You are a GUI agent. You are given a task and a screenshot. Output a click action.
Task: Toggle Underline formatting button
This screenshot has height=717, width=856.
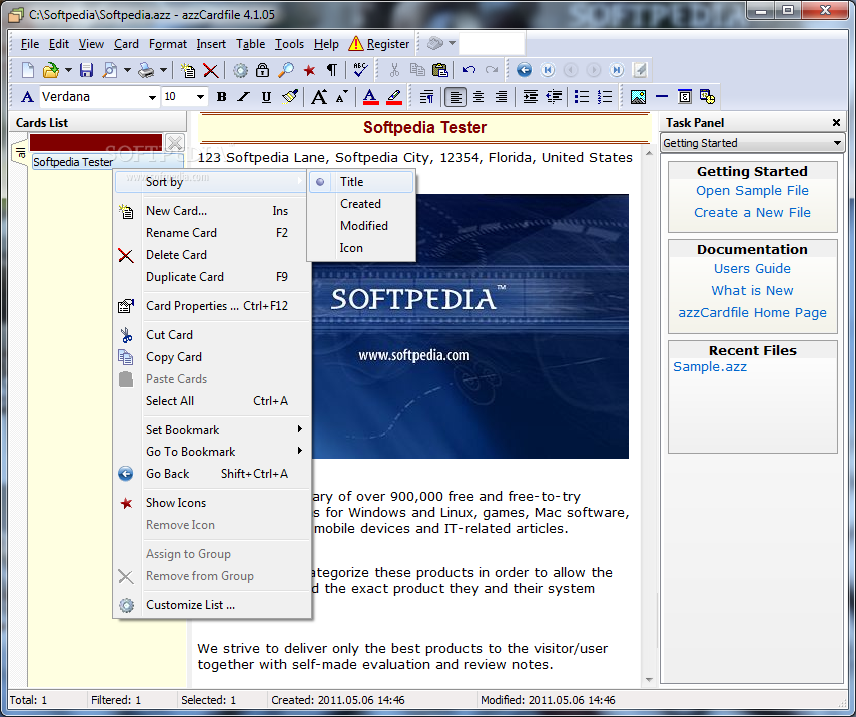266,97
